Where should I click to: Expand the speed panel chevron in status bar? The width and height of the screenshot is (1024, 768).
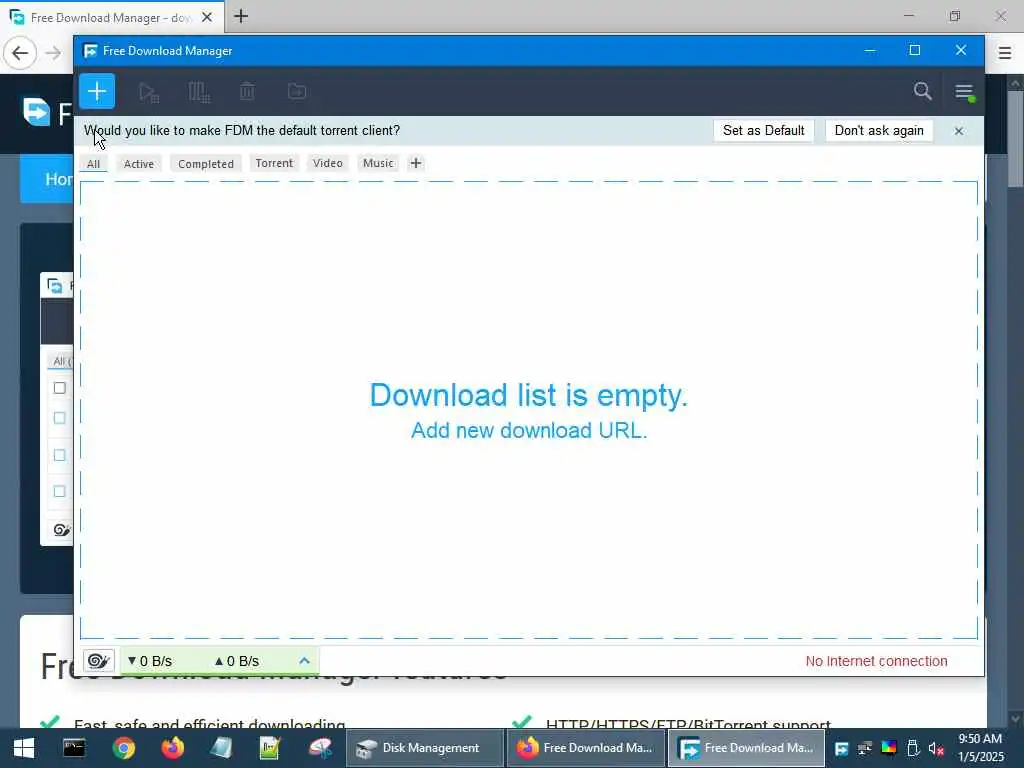(x=304, y=661)
